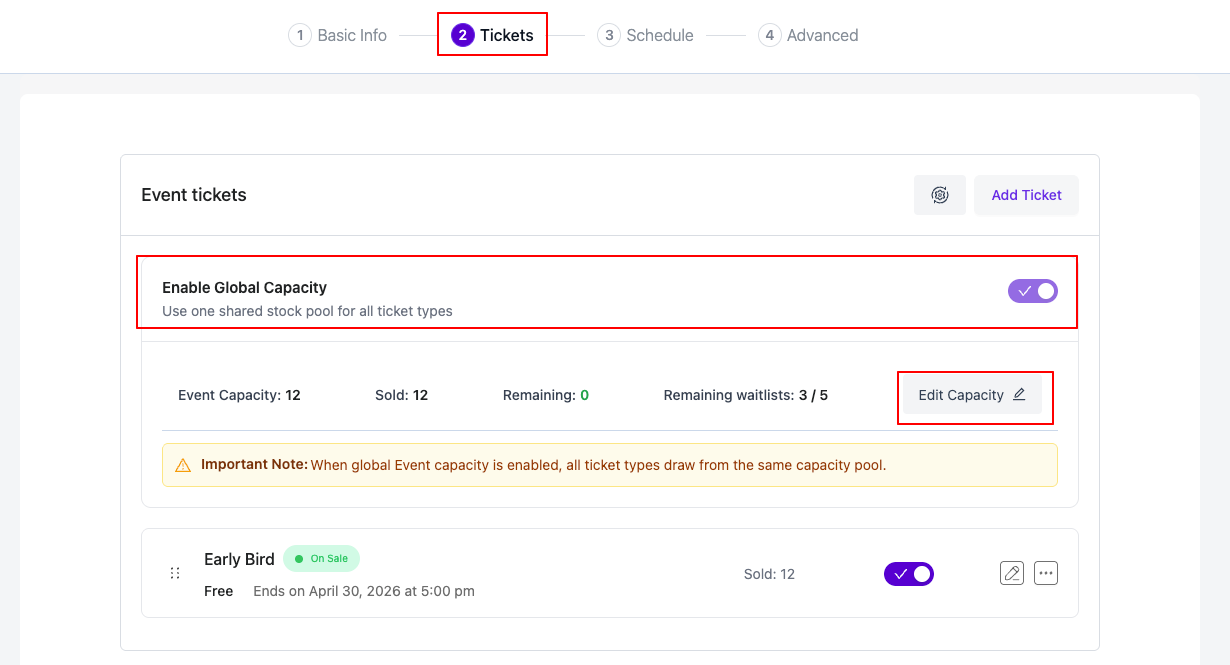Viewport: 1230px width, 665px height.
Task: Go to the Advanced step
Action: [820, 34]
